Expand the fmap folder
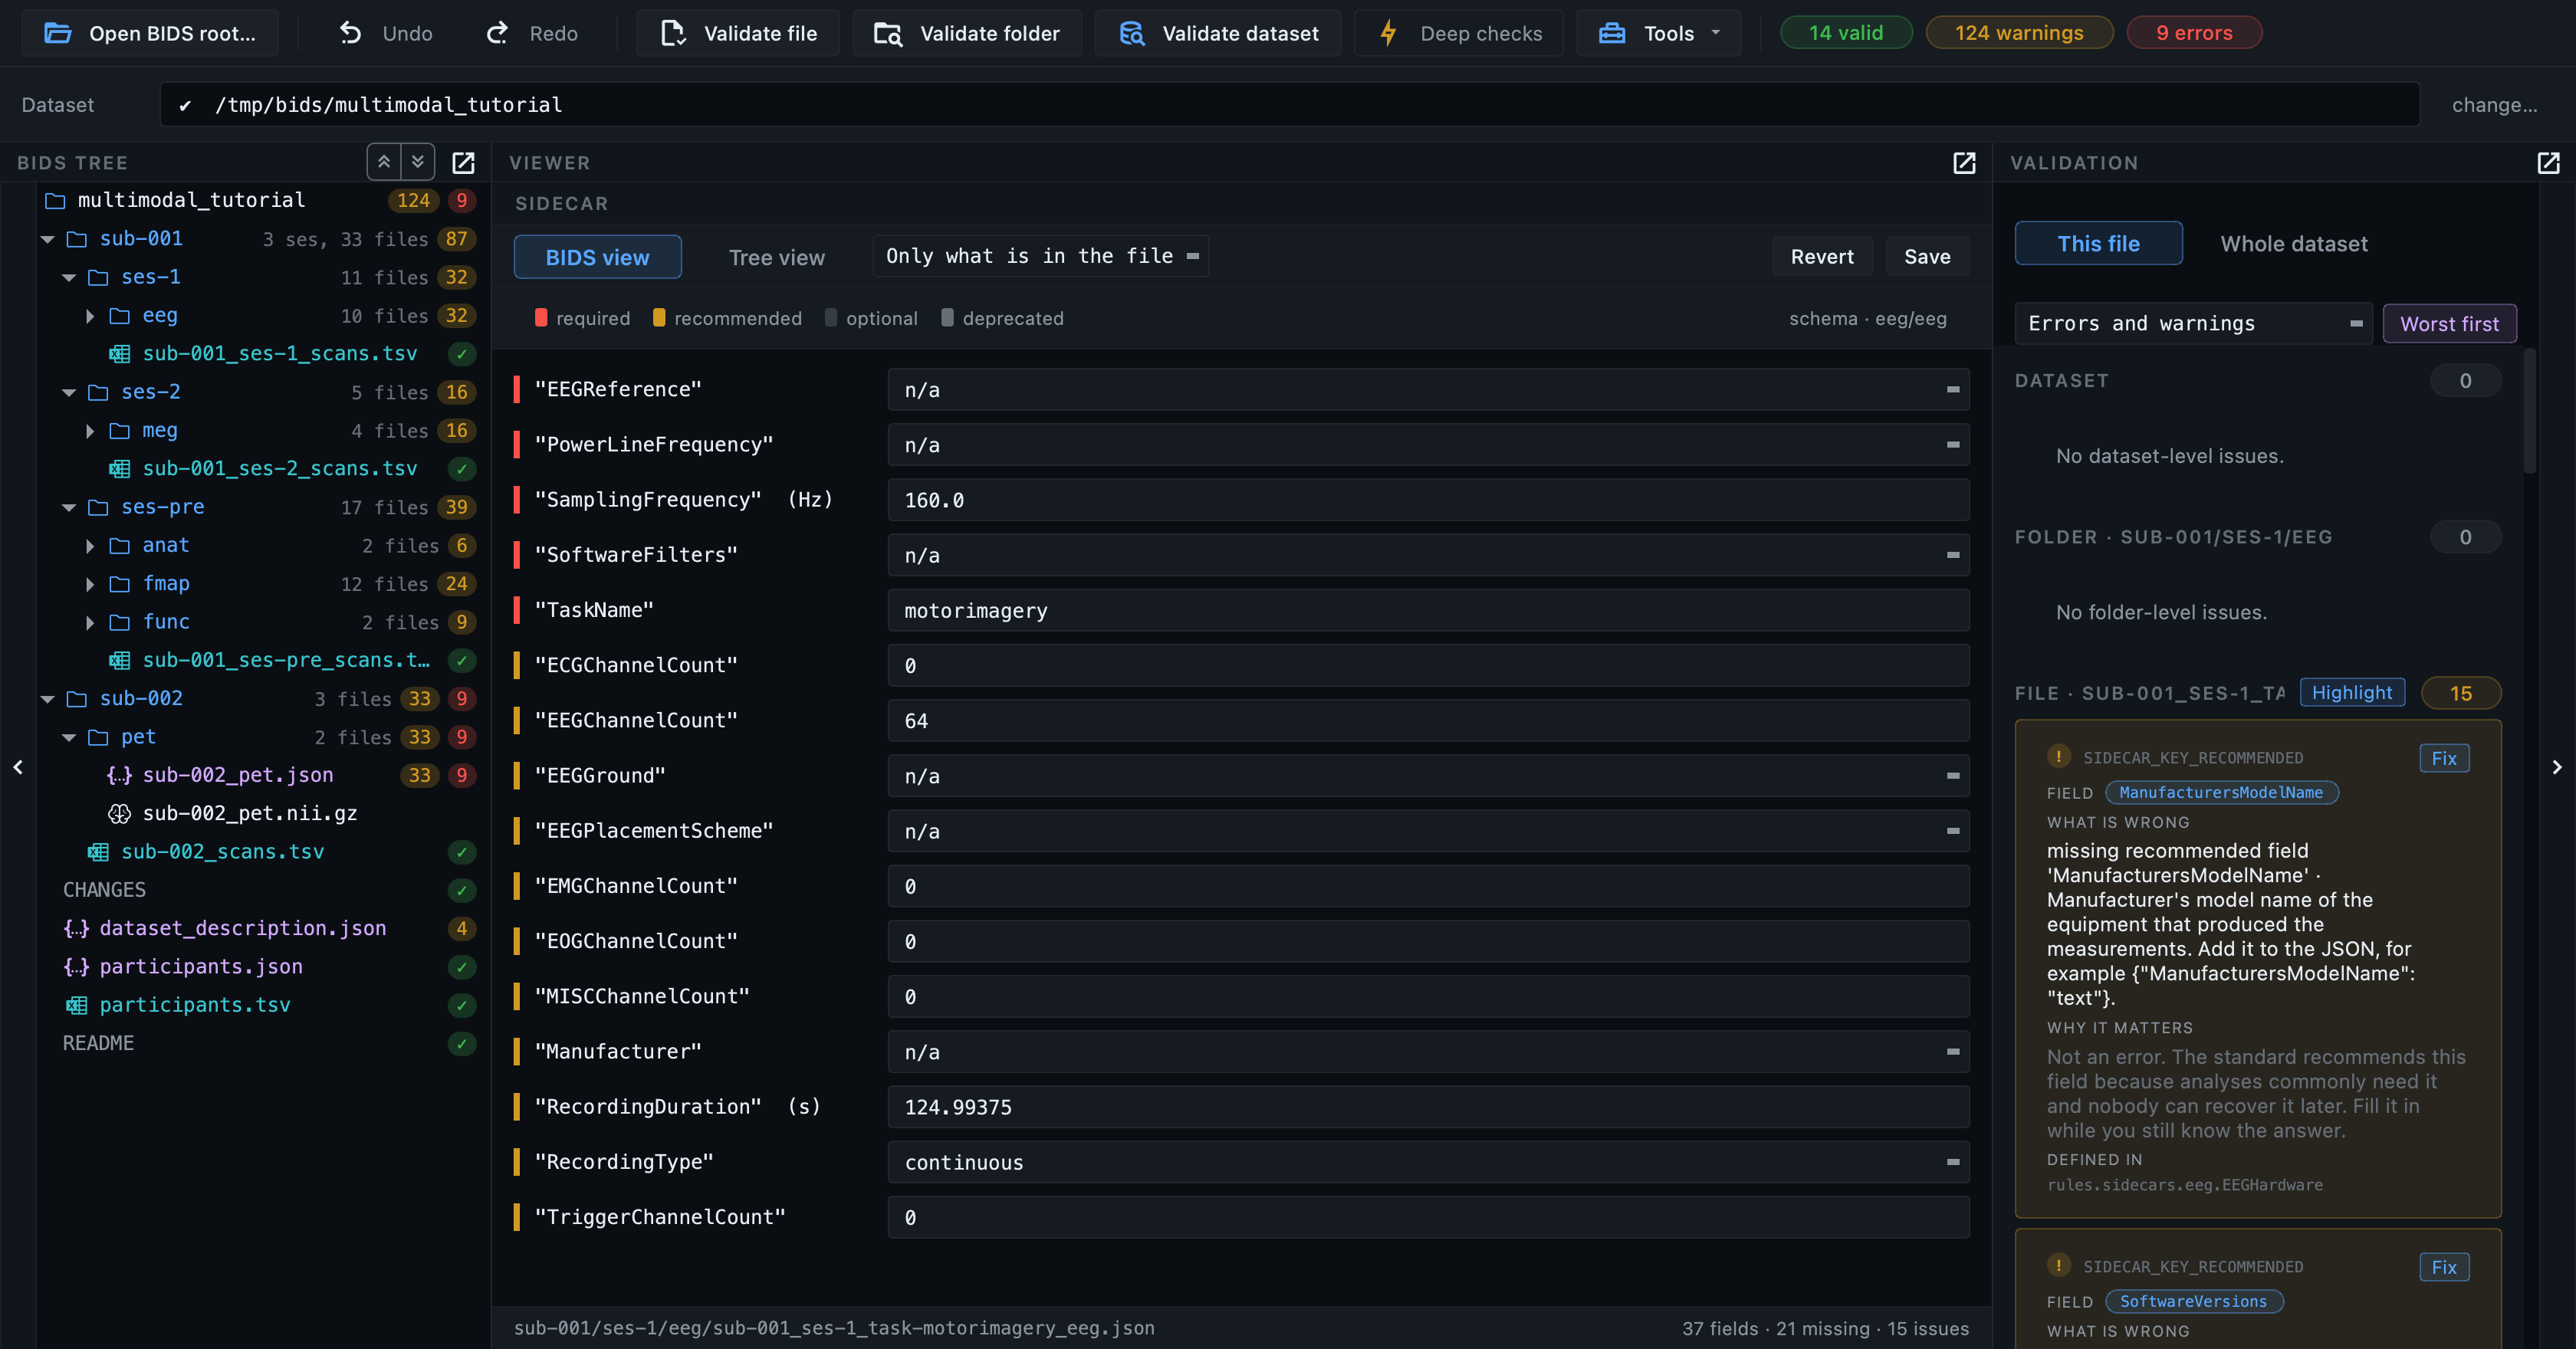The width and height of the screenshot is (2576, 1349). 90,584
